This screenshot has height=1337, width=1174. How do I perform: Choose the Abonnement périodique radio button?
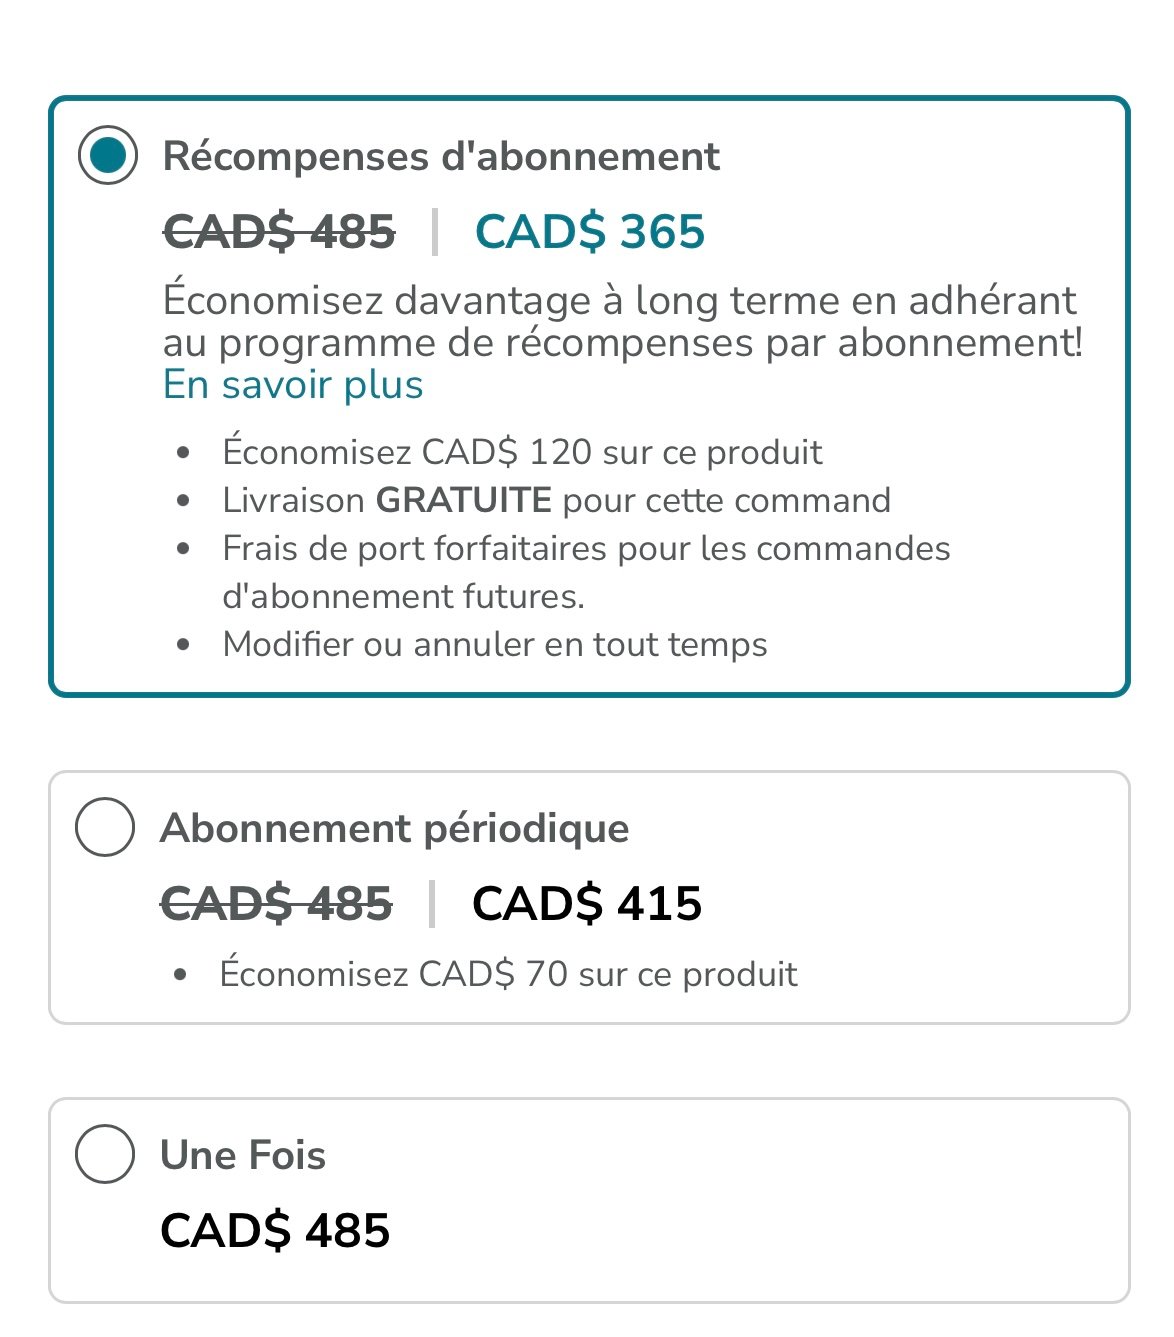[105, 827]
